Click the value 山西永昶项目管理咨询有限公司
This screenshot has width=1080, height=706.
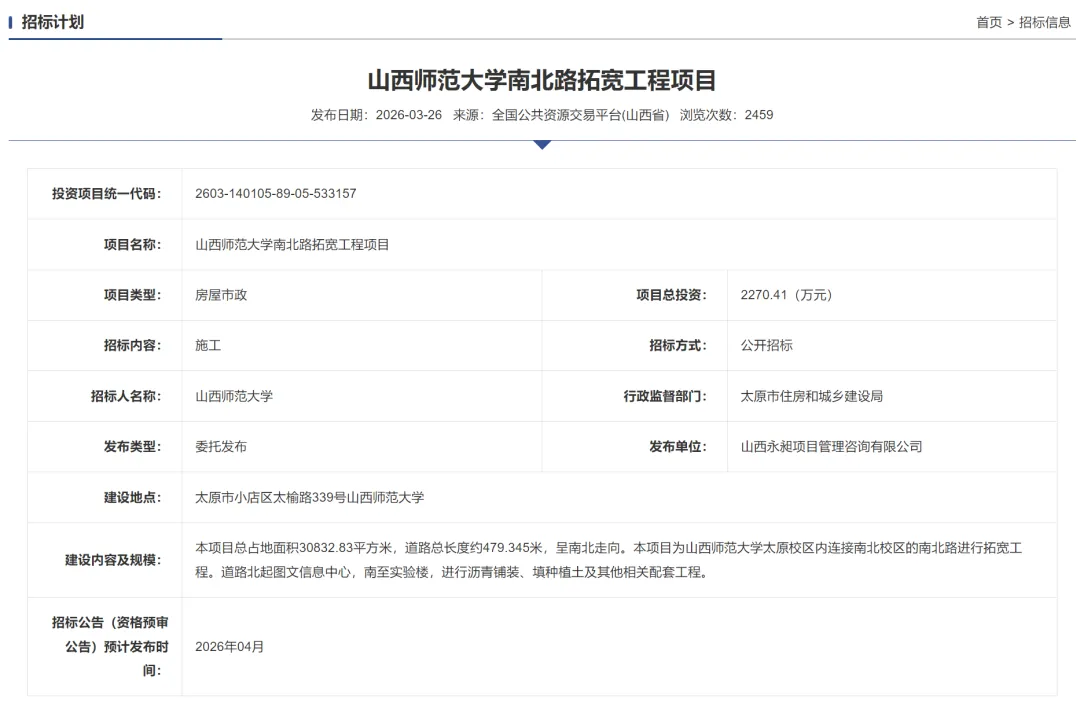point(831,446)
